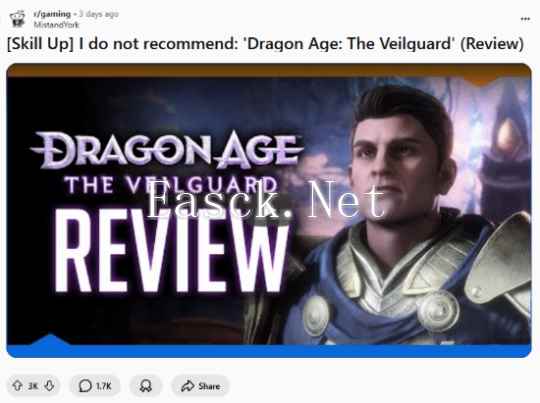The image size is (540, 403).
Task: Open MistandYork's user profile
Action: point(56,25)
